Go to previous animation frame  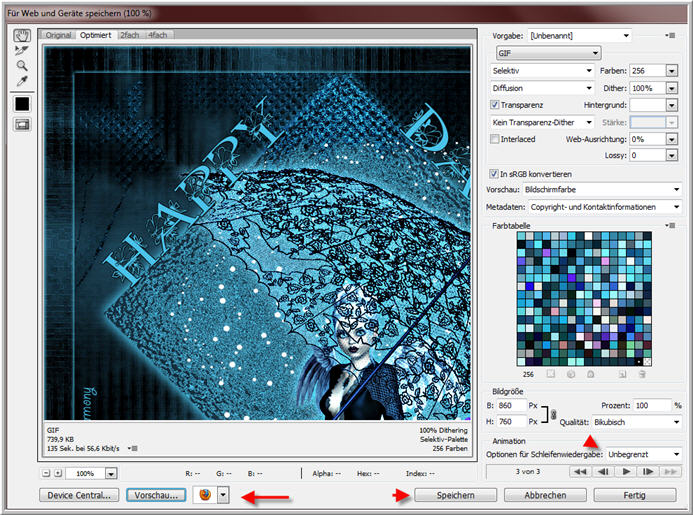(x=603, y=472)
